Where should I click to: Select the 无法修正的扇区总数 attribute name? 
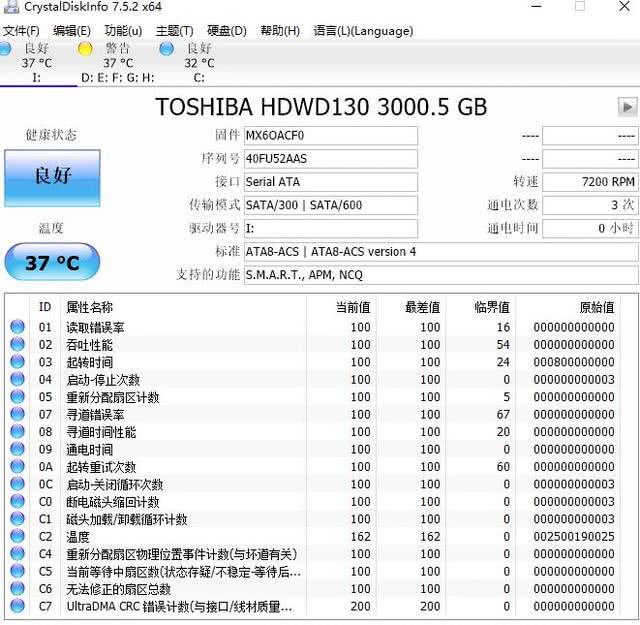click(x=118, y=589)
